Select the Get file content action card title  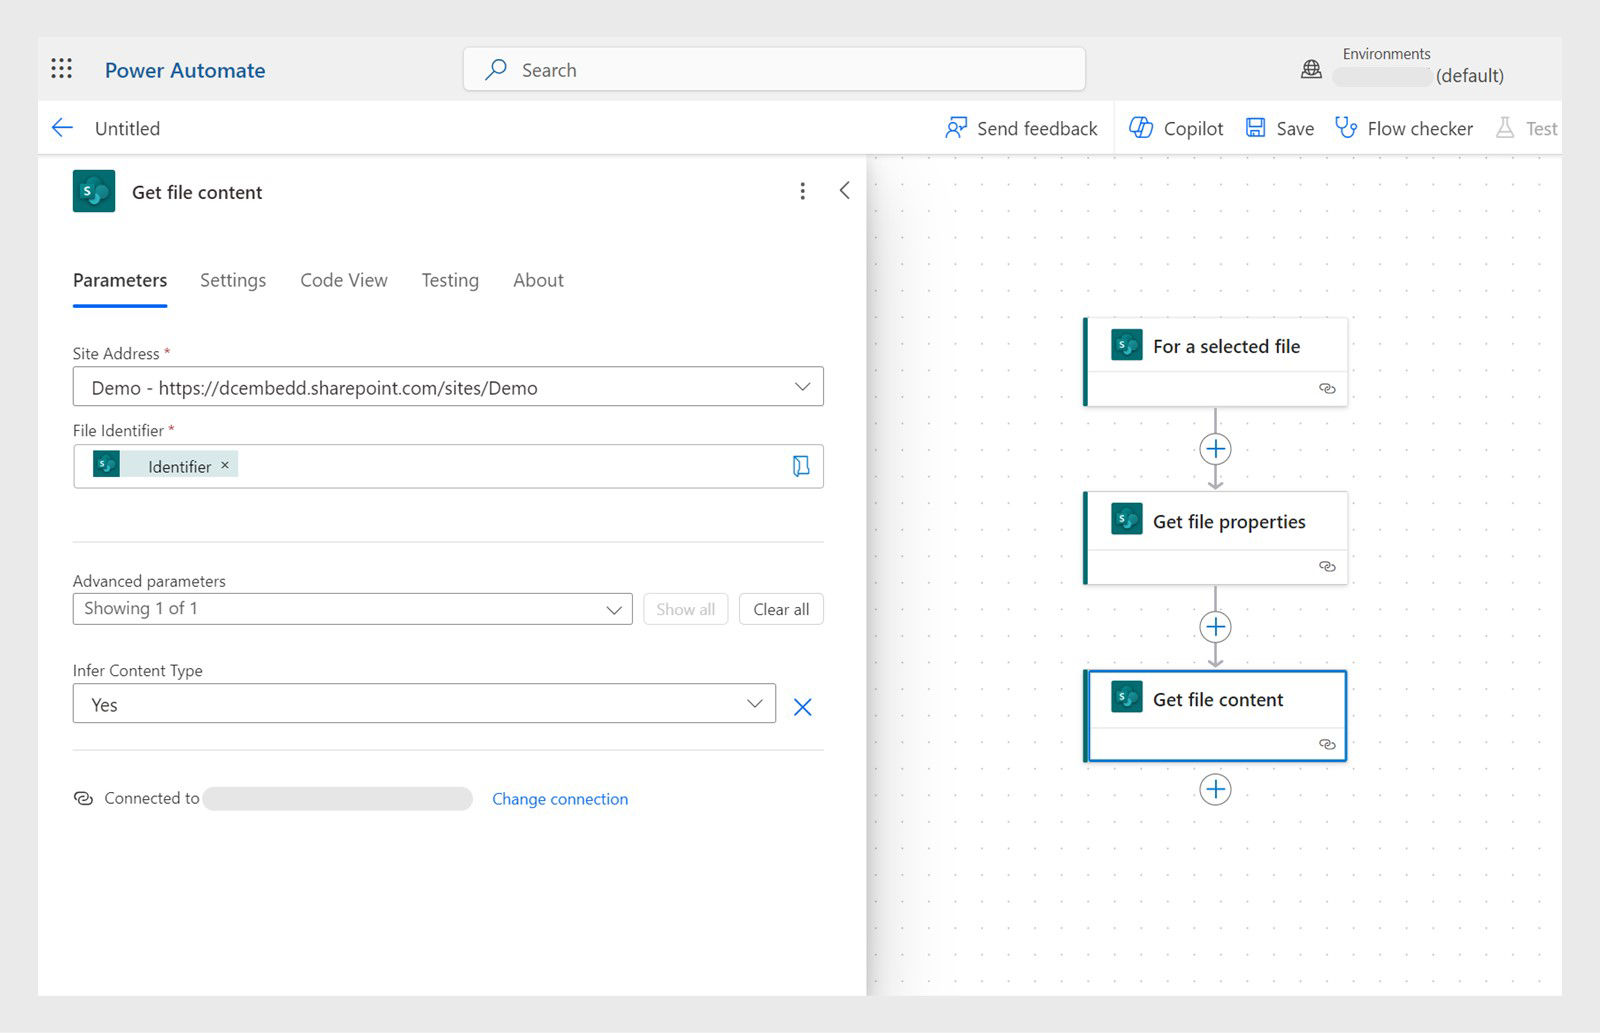point(1218,699)
